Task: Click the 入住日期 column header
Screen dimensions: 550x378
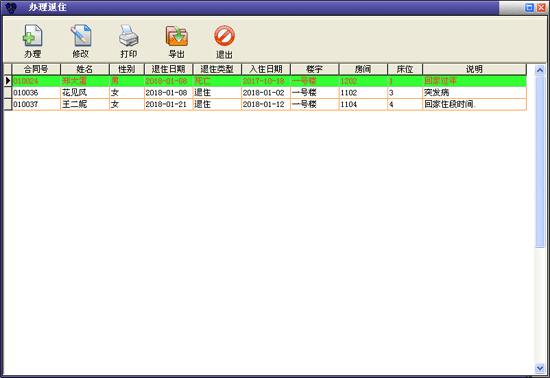Action: [266, 69]
